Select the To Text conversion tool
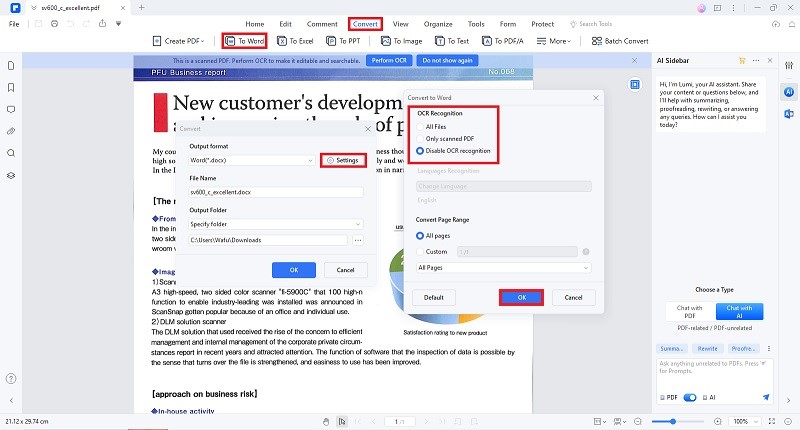Viewport: 800px width, 430px height. point(452,41)
